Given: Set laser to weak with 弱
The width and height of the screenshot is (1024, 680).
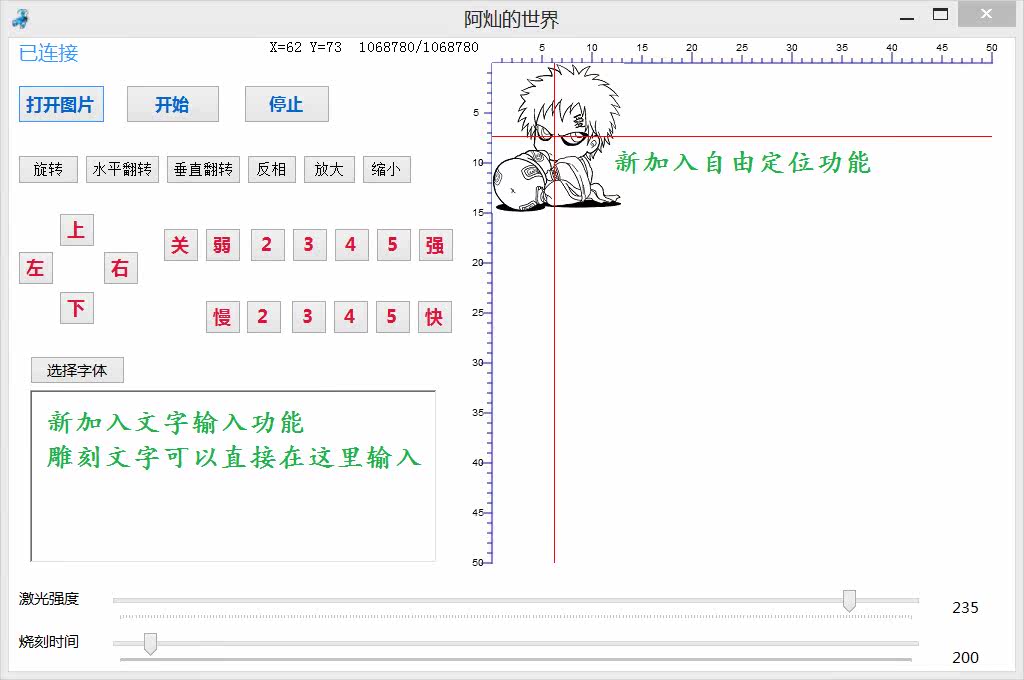Looking at the screenshot, I should (223, 245).
